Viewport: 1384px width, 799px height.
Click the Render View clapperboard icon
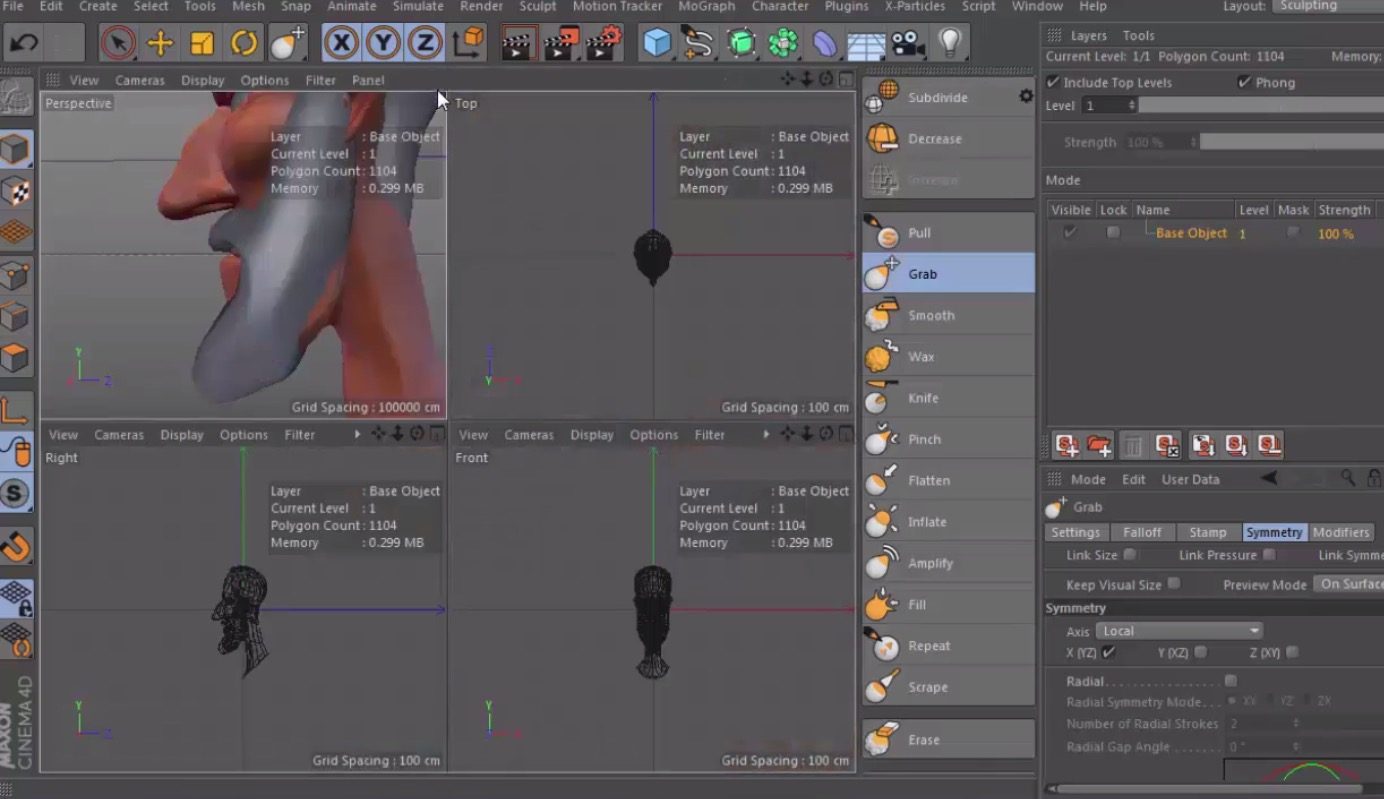(518, 43)
